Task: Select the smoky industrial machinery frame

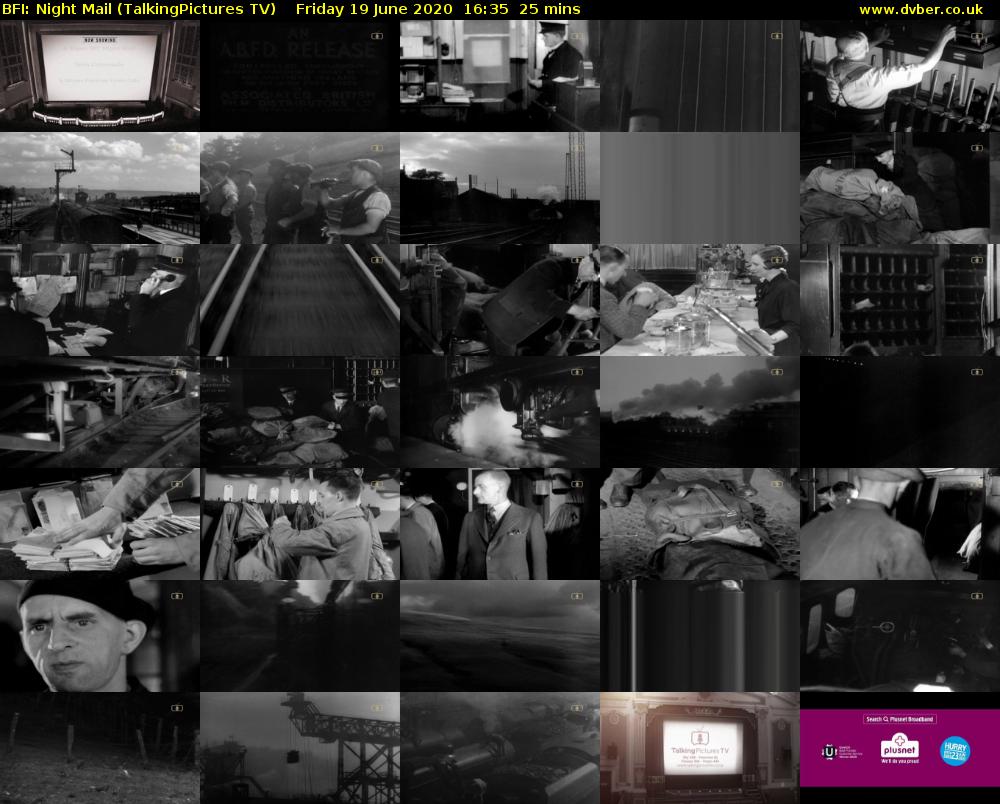Action: pyautogui.click(x=499, y=748)
